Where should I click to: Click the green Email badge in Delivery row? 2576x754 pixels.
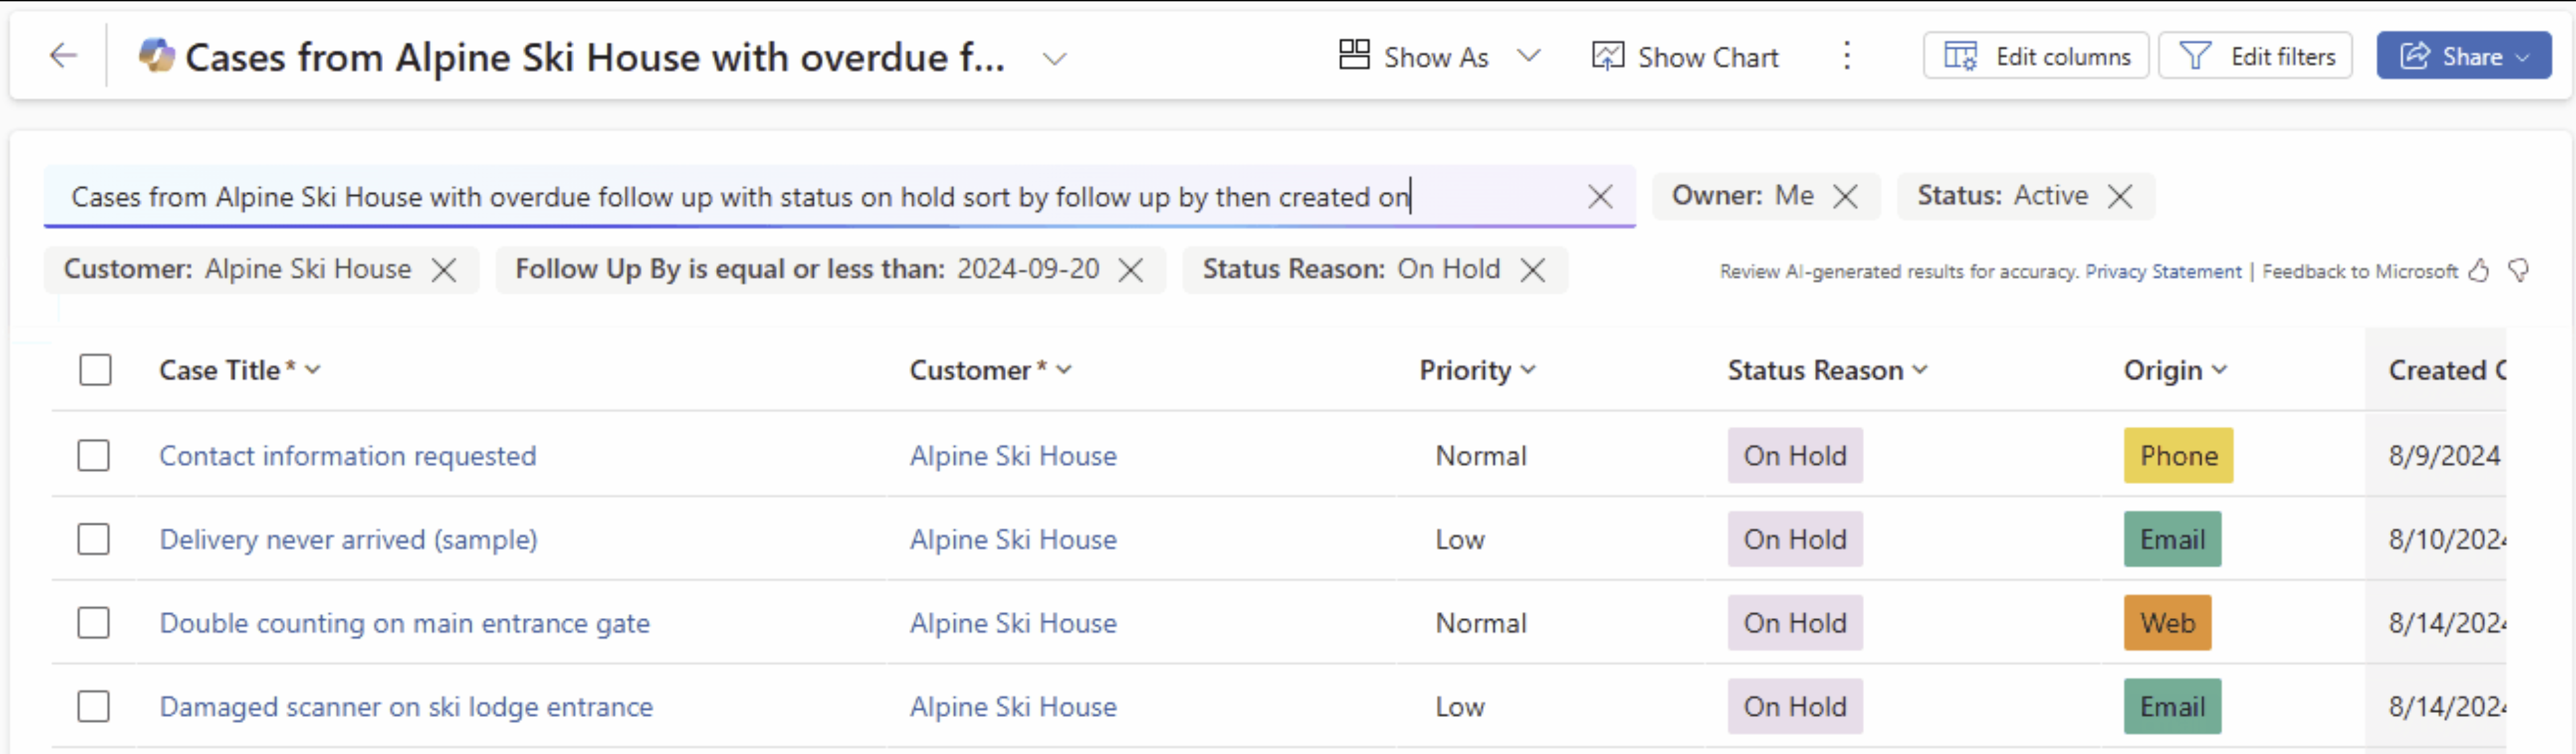pos(2172,540)
